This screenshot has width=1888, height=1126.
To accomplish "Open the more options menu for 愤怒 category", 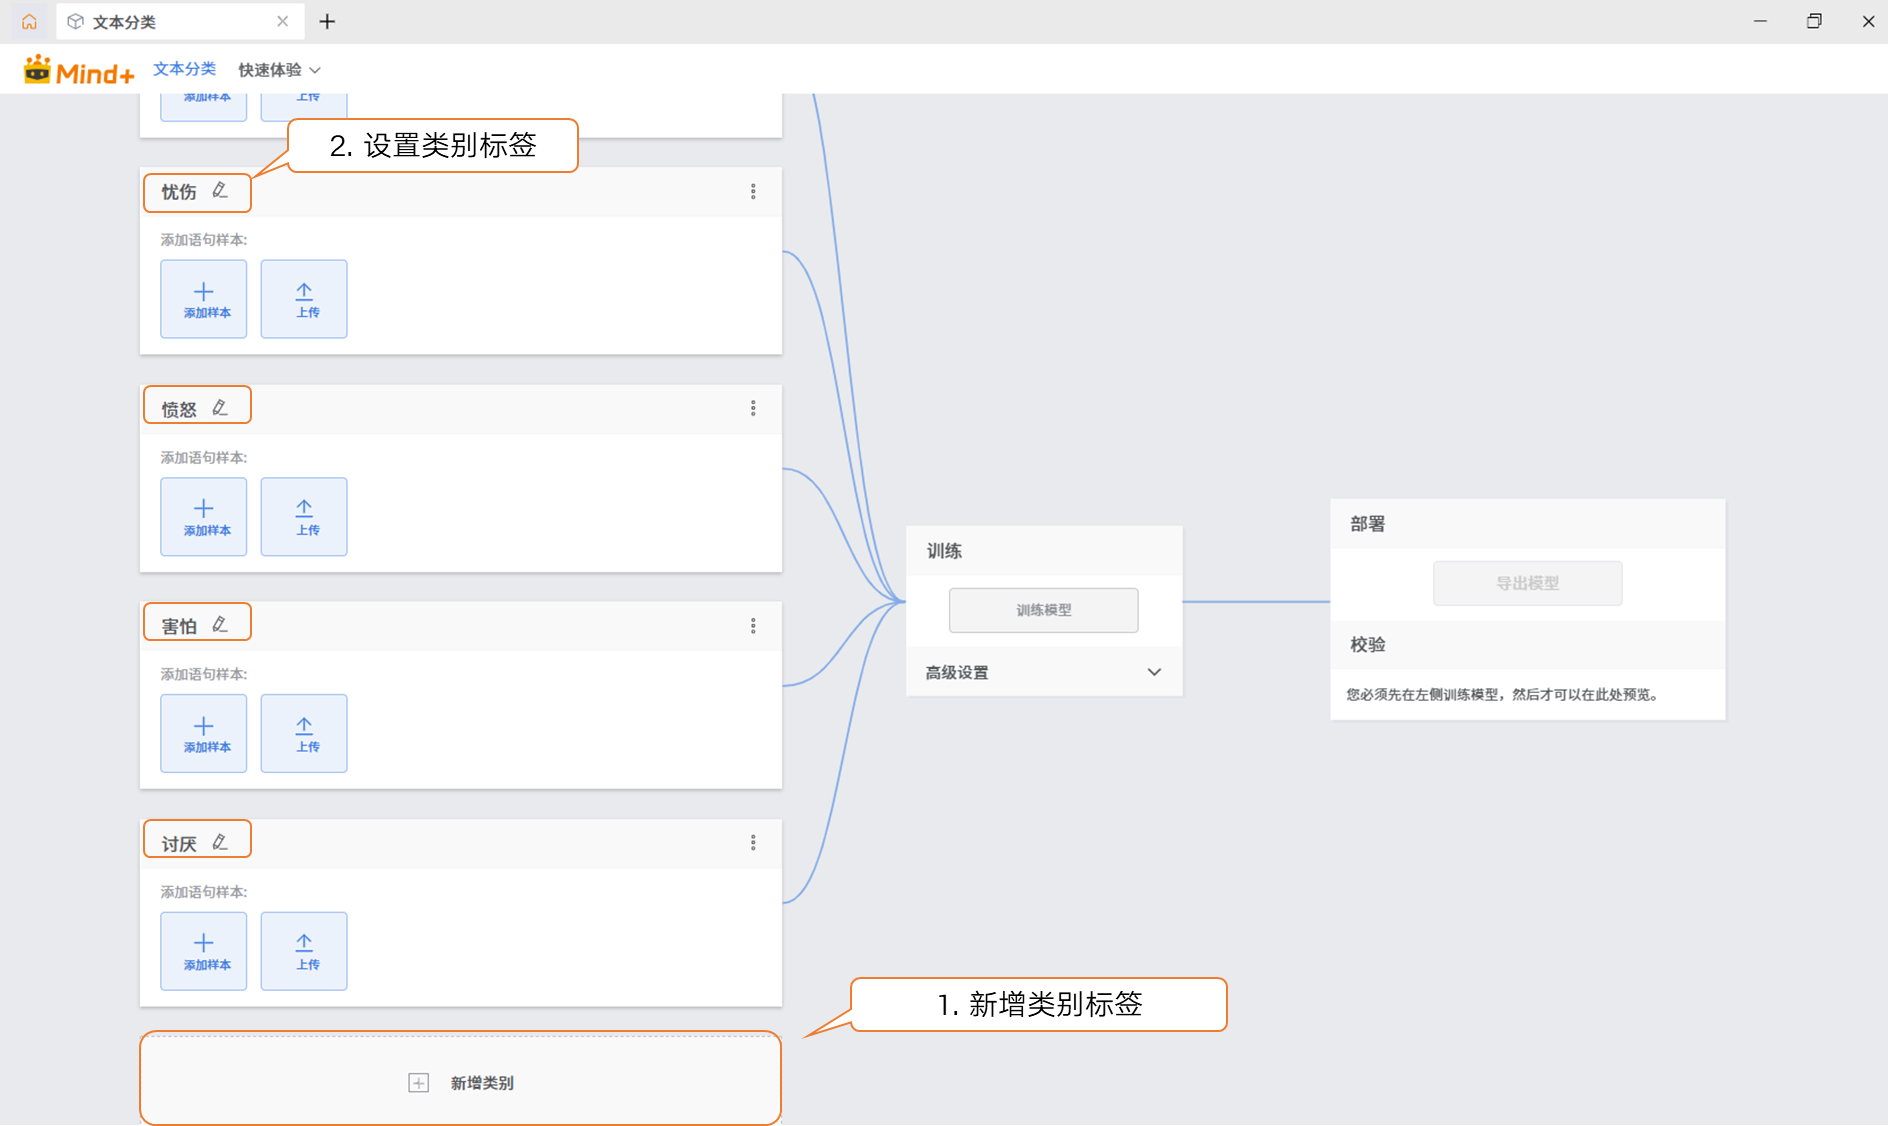I will (753, 408).
